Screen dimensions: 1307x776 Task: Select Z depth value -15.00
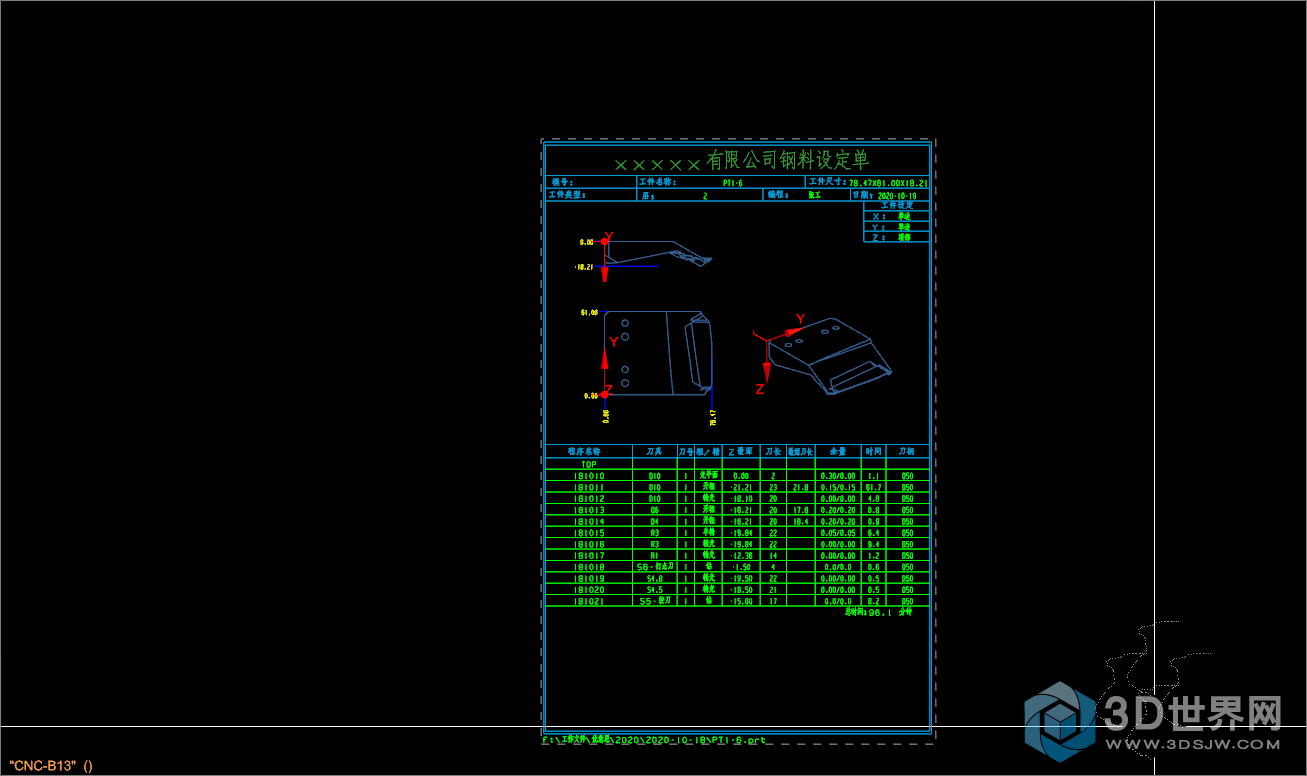[x=740, y=601]
